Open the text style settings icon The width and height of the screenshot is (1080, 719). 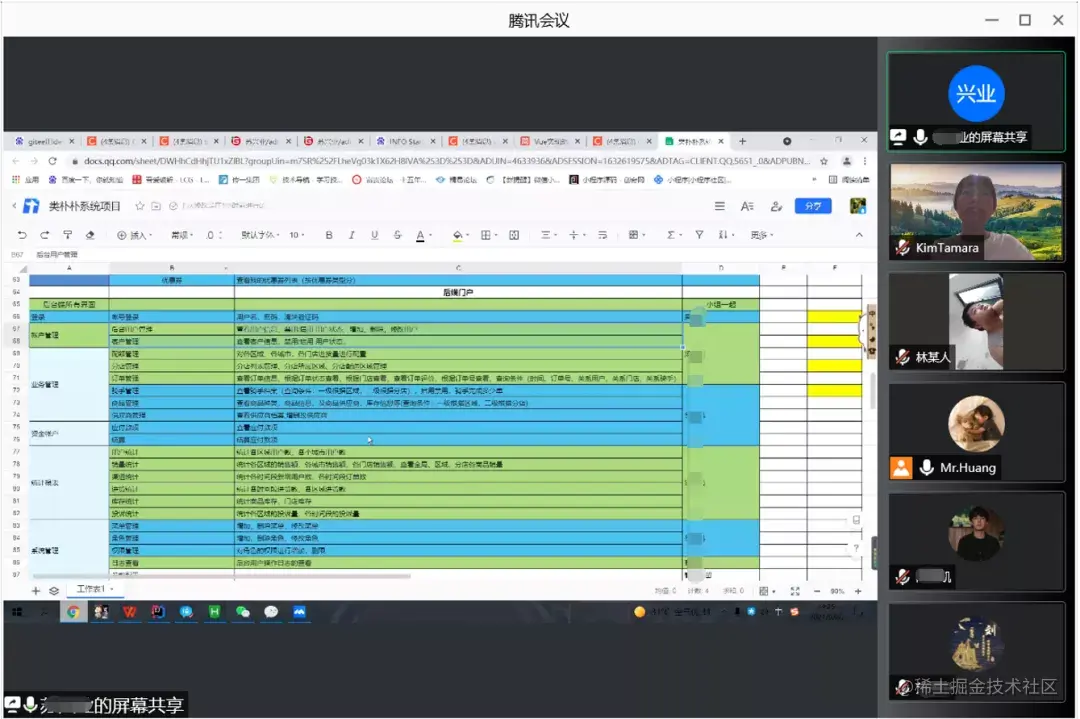tap(747, 206)
